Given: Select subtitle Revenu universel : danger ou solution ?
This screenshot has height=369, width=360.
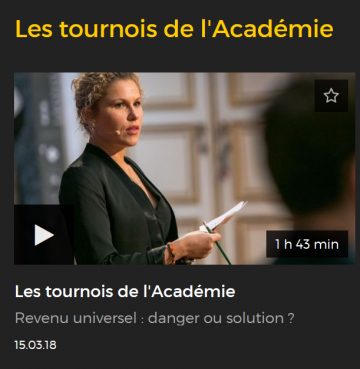Looking at the screenshot, I should 155,318.
